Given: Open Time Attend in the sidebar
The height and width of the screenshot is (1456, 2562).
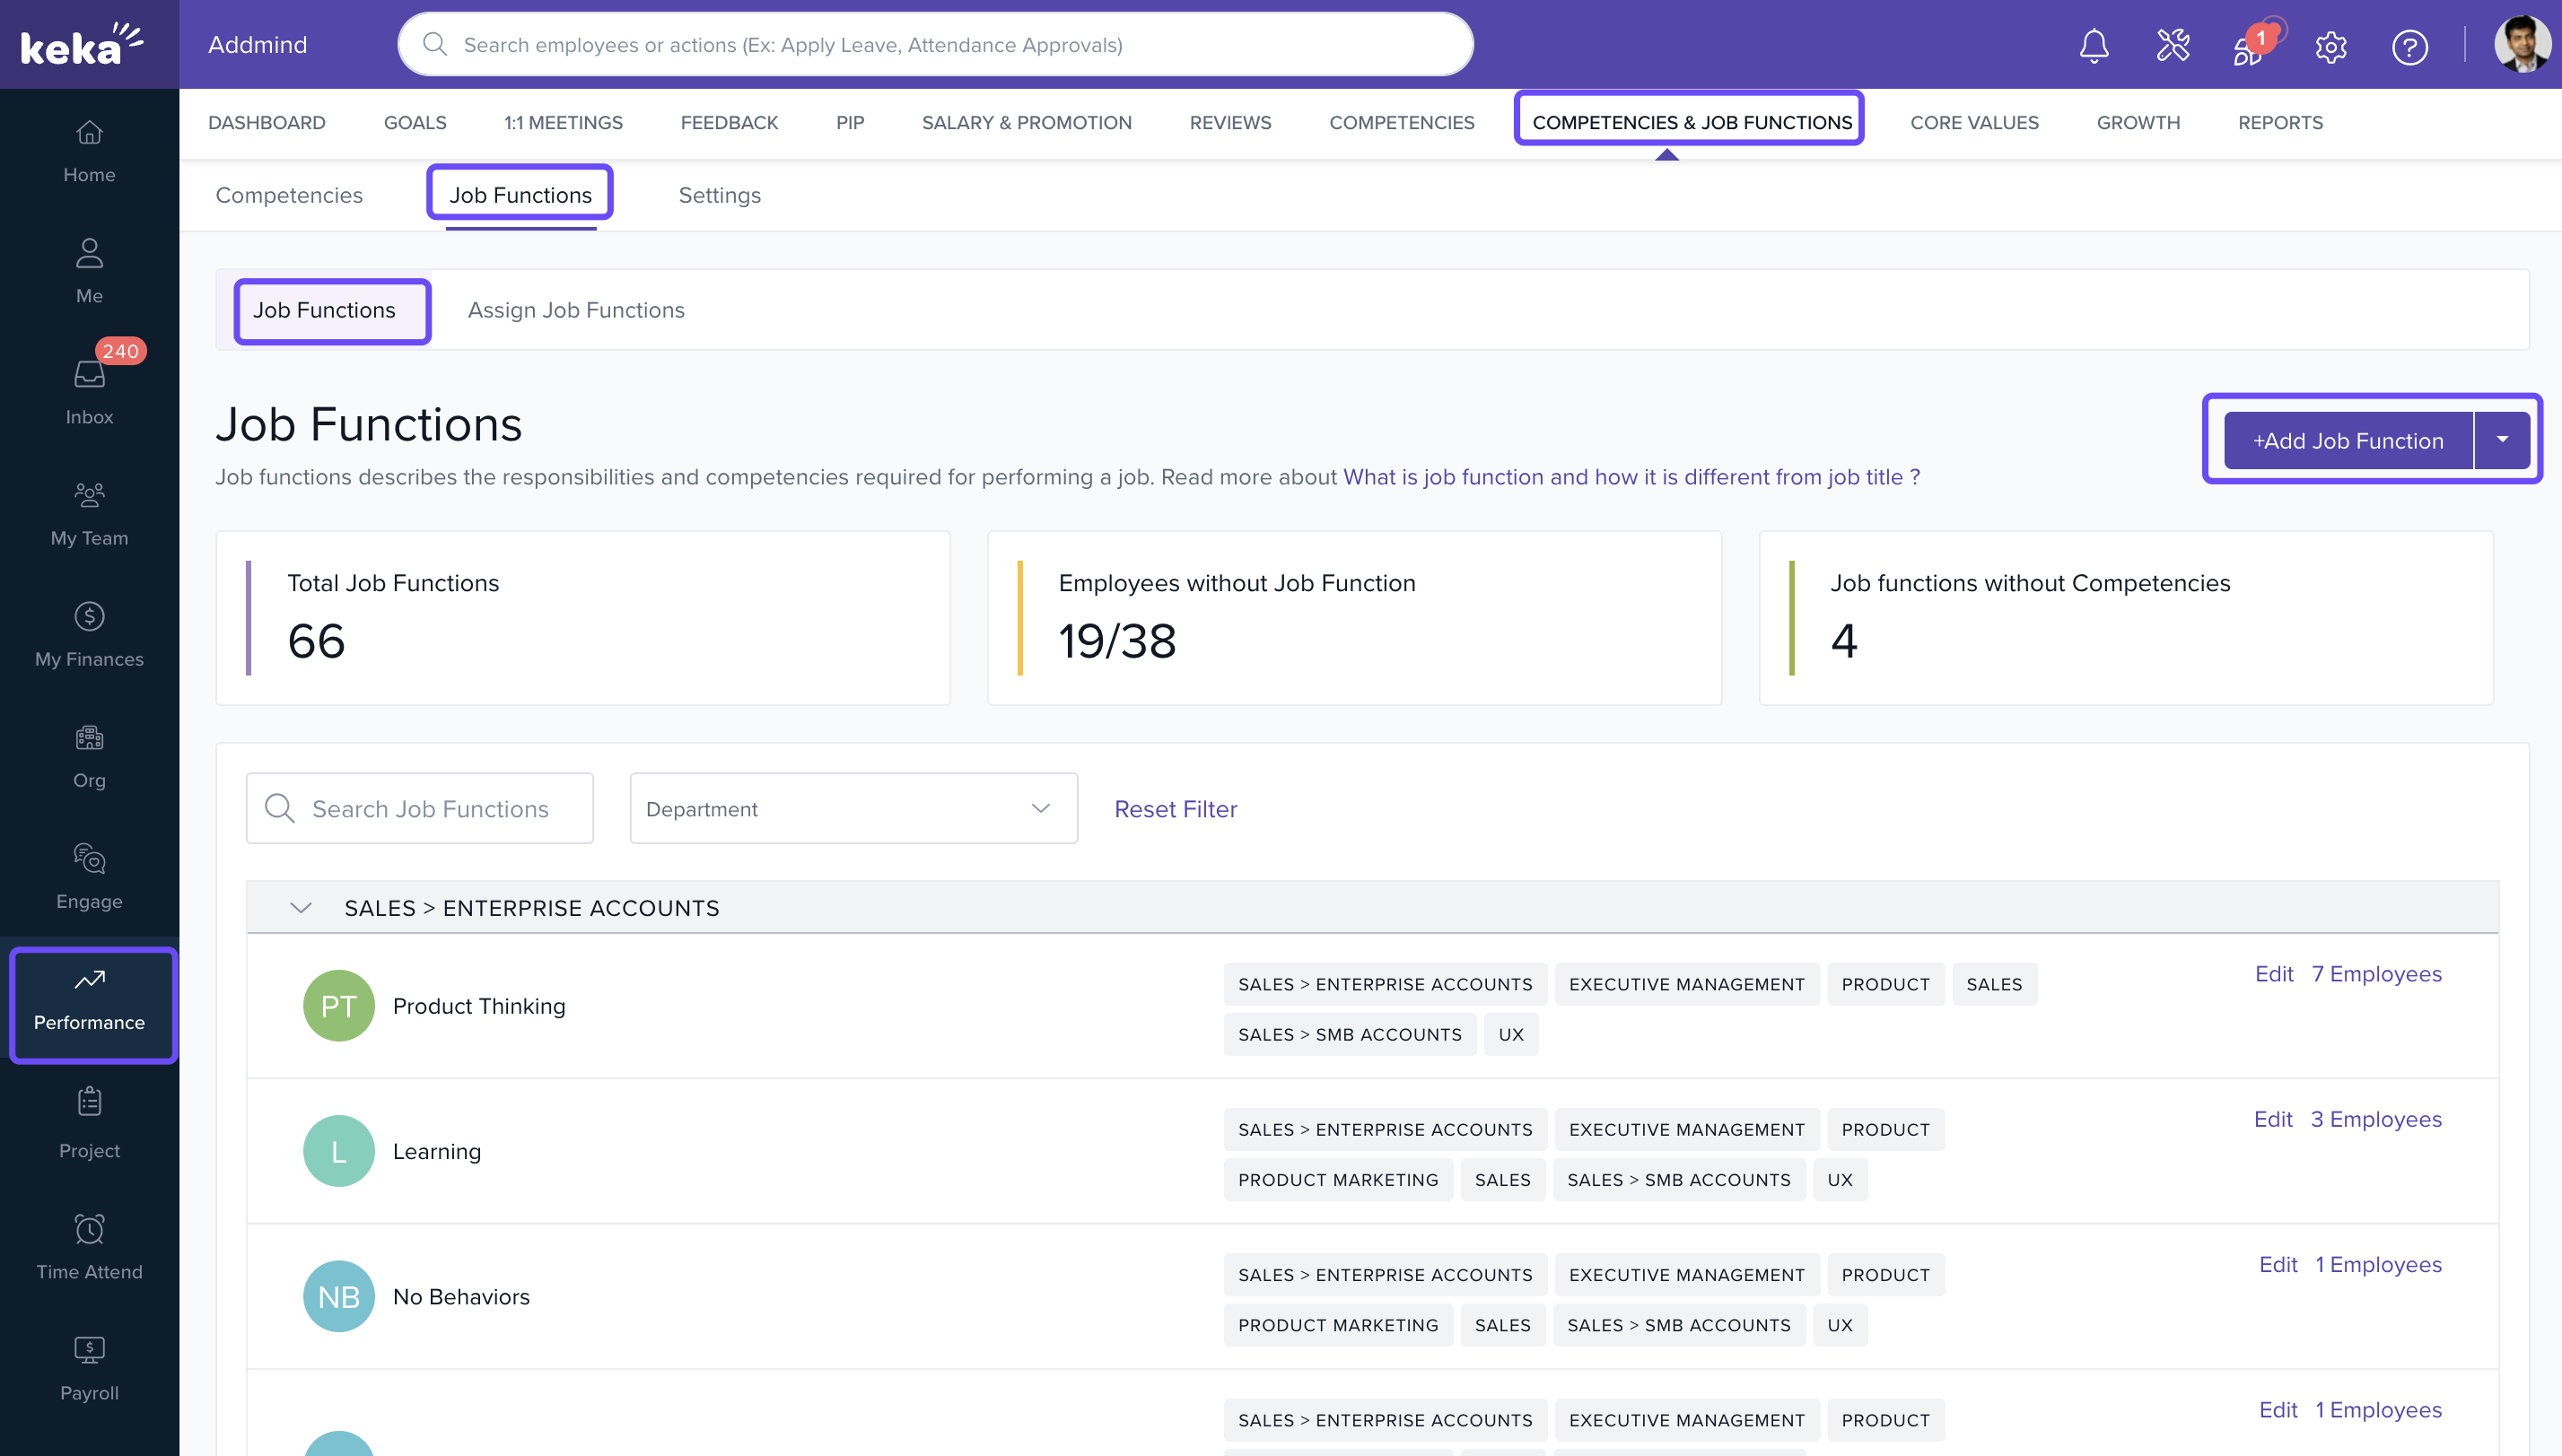Looking at the screenshot, I should 89,1246.
